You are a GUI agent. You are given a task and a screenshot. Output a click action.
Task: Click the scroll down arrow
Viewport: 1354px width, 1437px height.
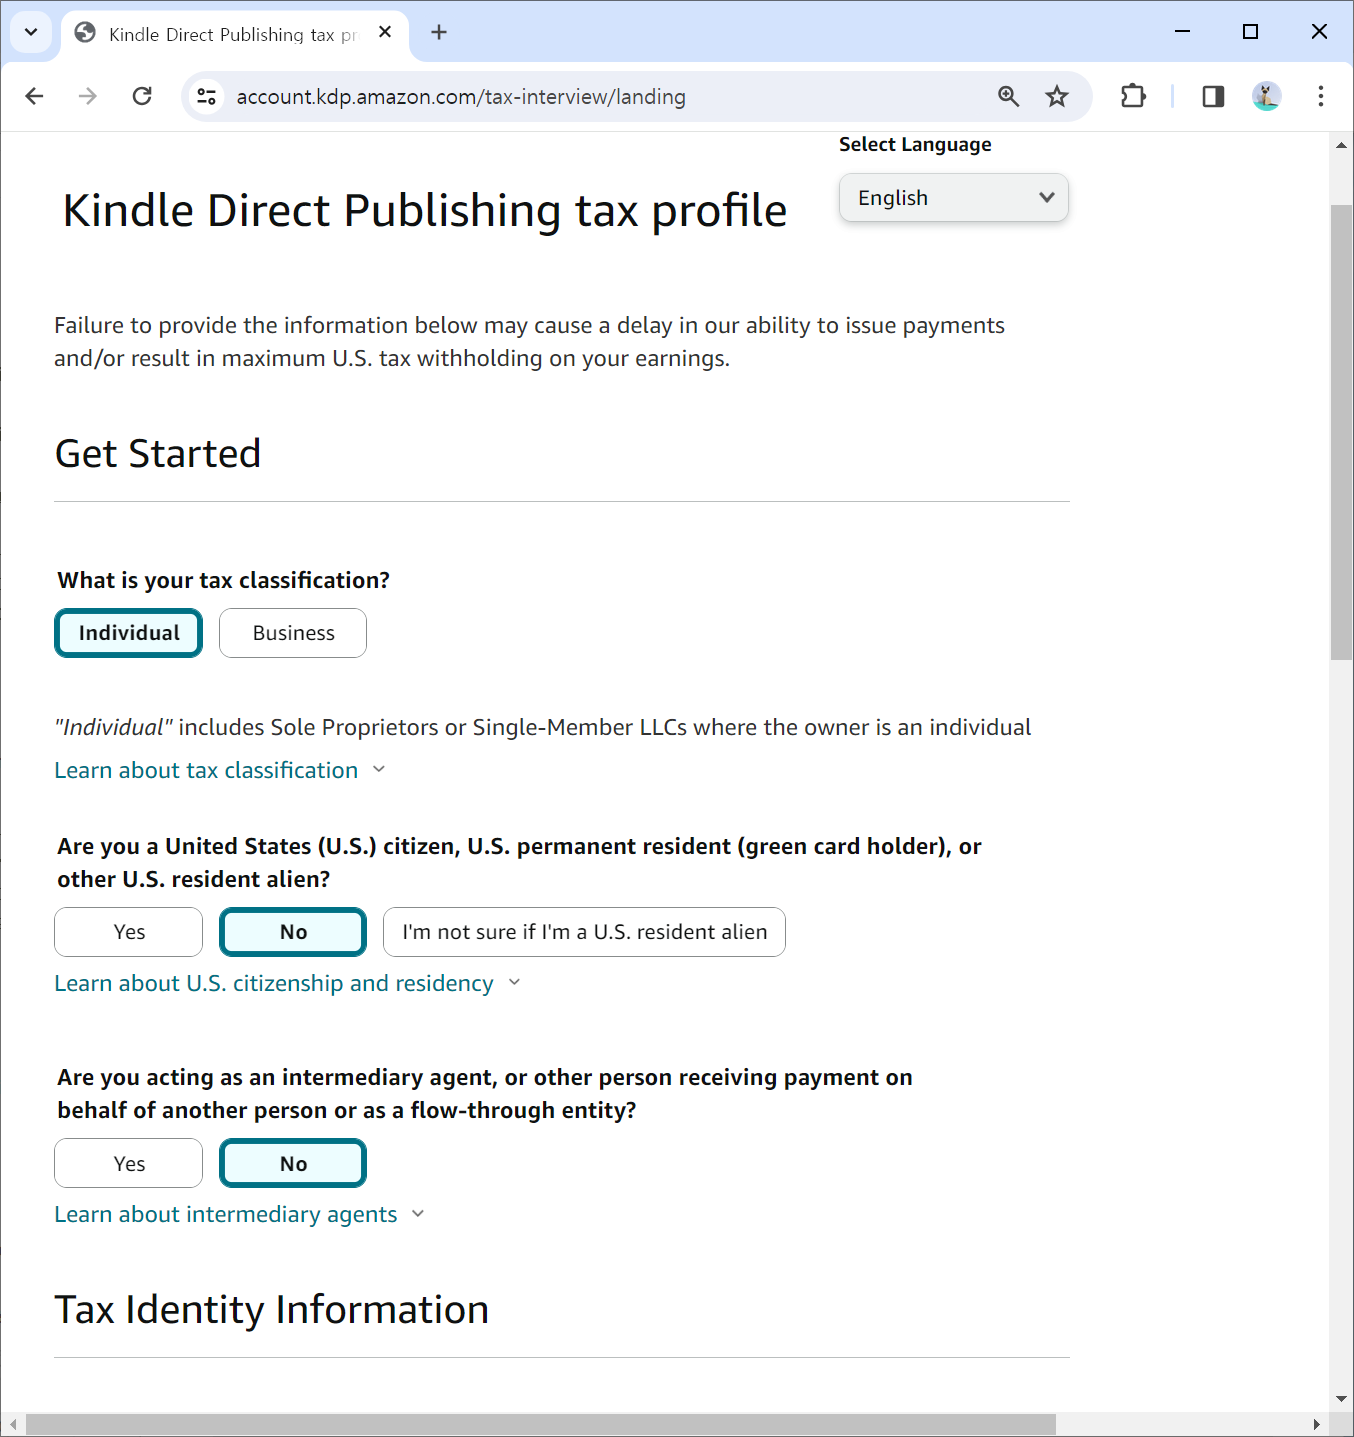(x=1341, y=1399)
